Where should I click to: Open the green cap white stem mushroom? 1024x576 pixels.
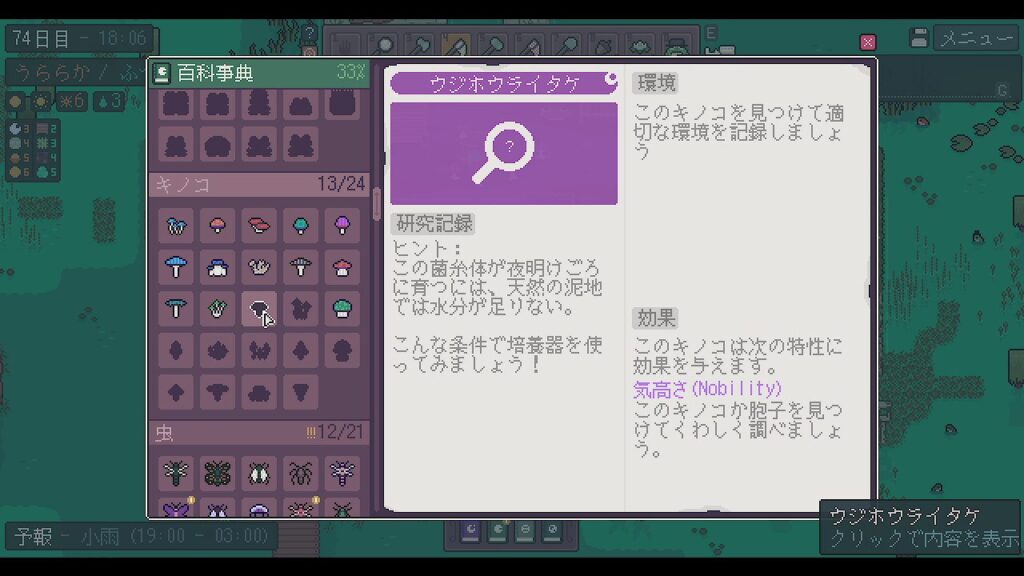point(342,309)
